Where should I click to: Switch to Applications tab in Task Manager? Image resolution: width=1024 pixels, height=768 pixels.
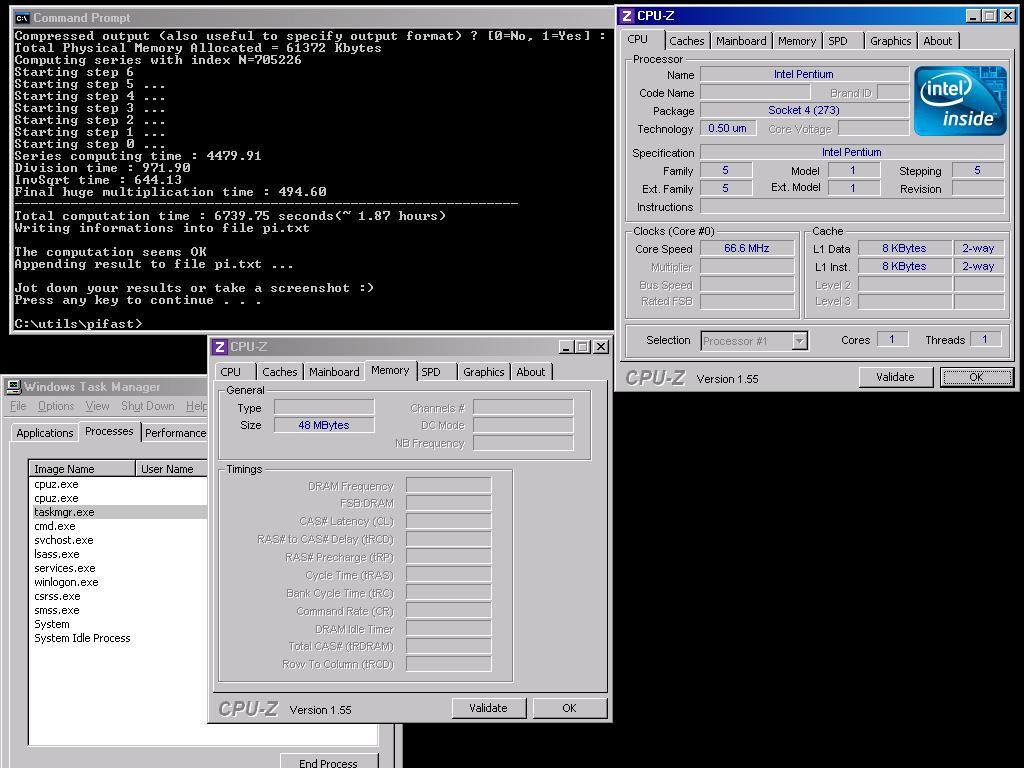tap(44, 433)
